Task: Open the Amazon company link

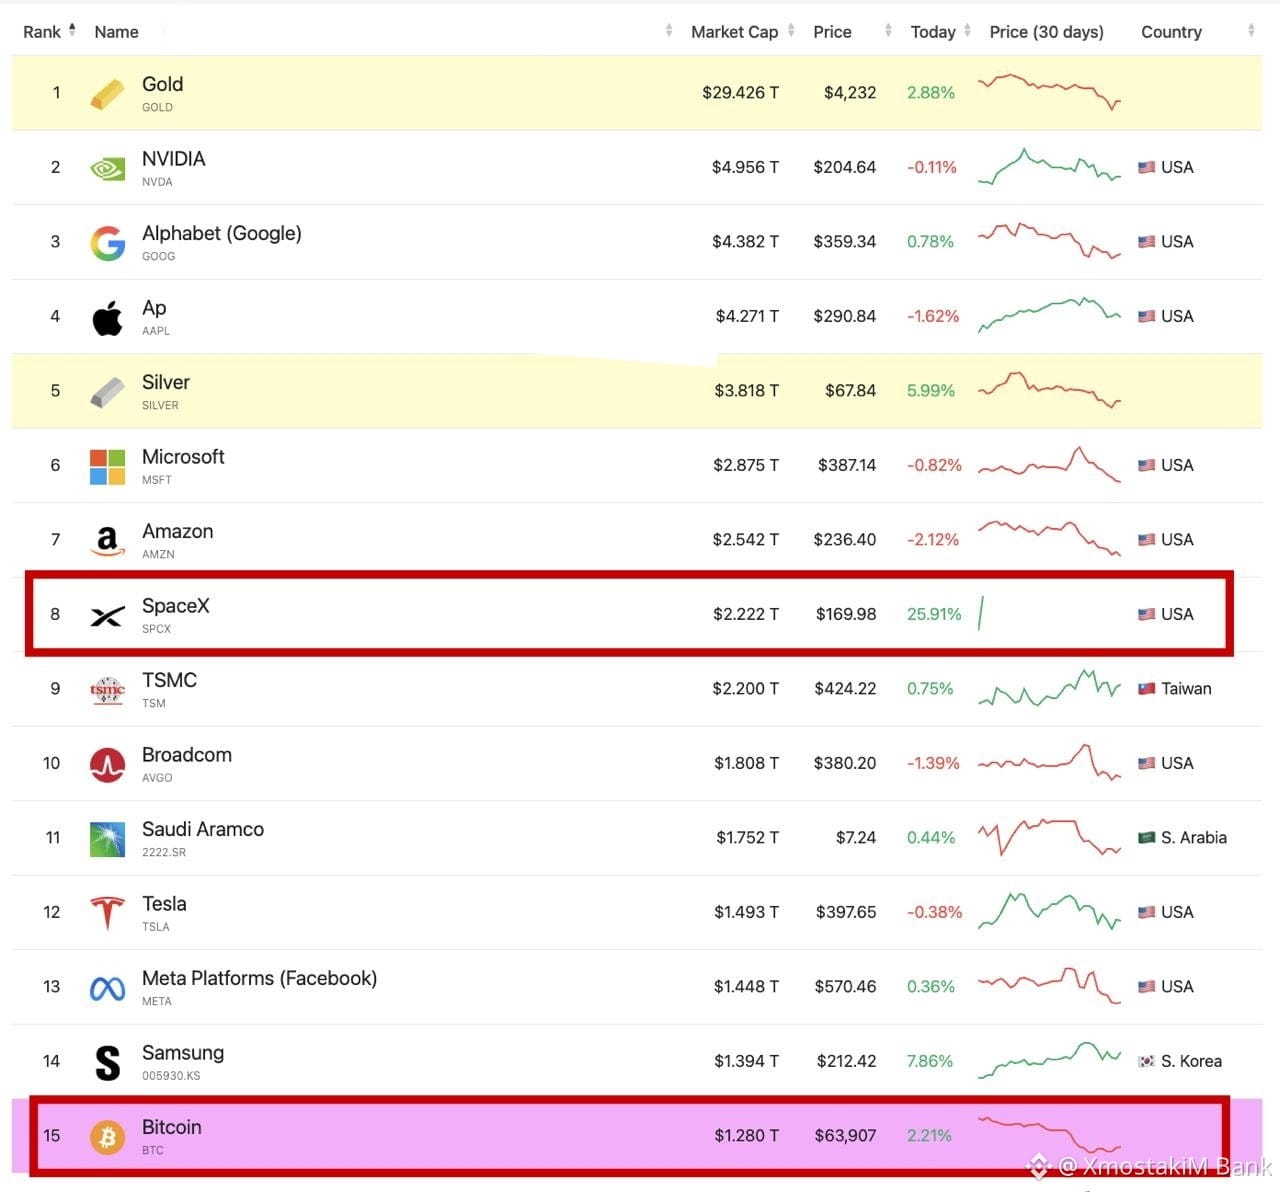Action: click(178, 531)
